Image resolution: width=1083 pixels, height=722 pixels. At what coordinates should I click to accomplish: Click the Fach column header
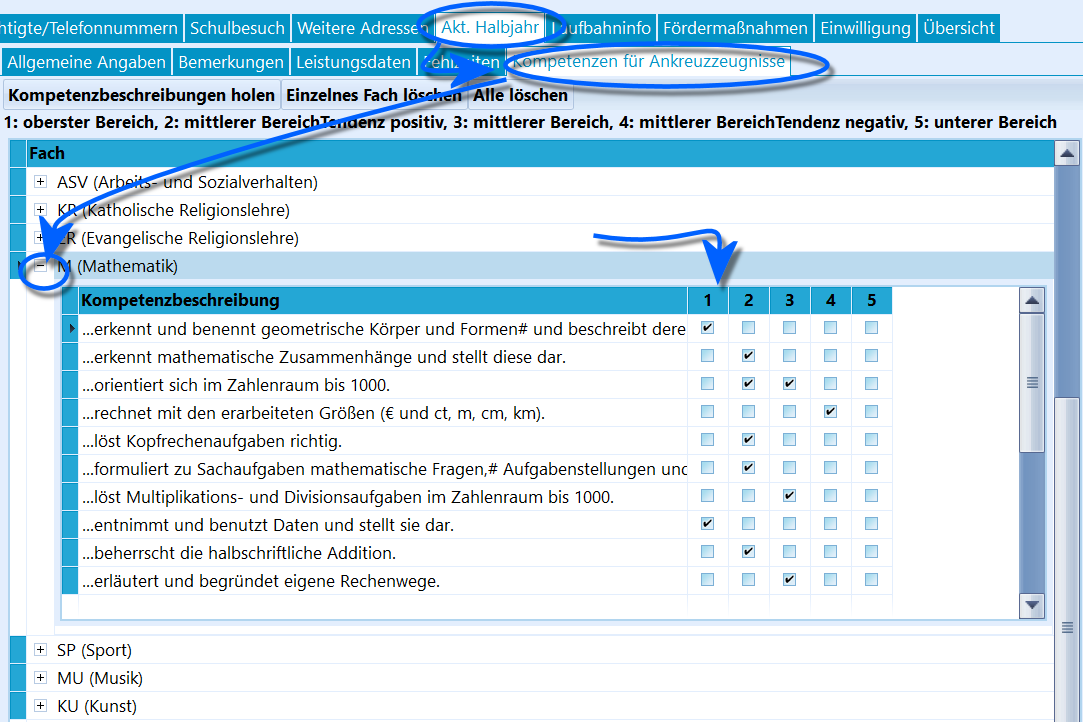540,153
